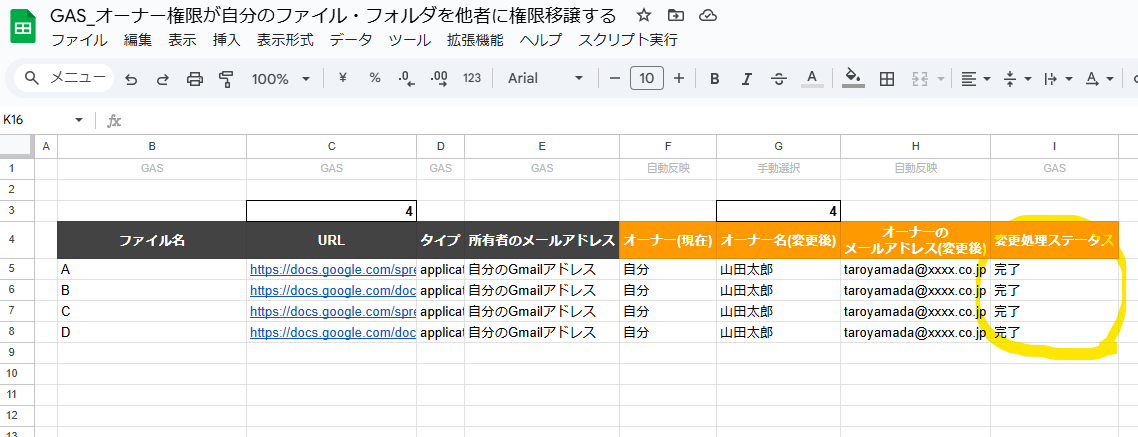Open the 挿入 menu
Viewport: 1138px width, 437px height.
(226, 41)
